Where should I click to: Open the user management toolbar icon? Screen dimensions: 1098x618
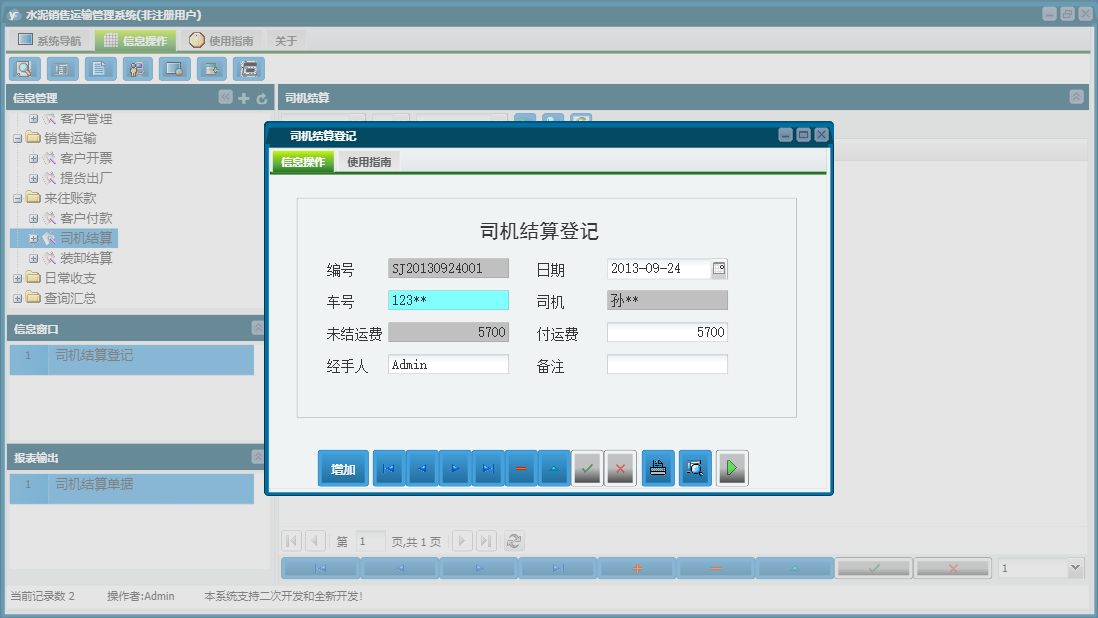137,68
